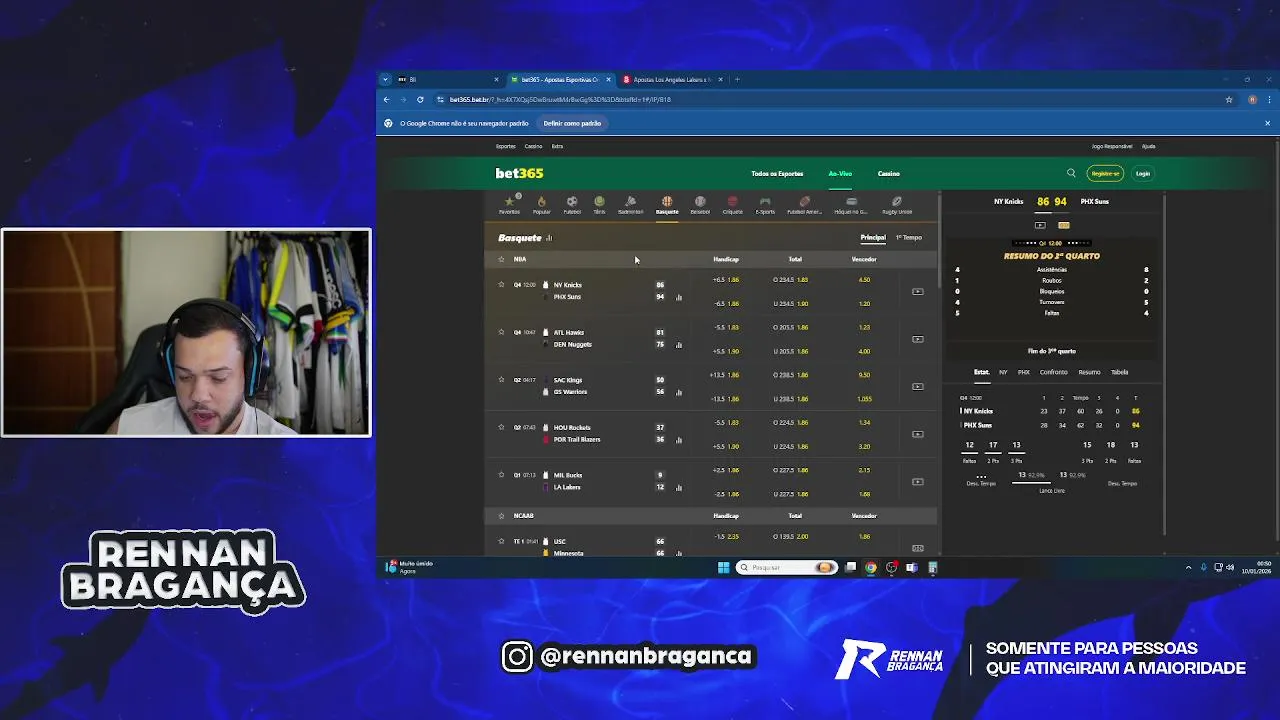
Task: Favorite the SAC Kings vs GS Warriors match
Action: point(501,379)
